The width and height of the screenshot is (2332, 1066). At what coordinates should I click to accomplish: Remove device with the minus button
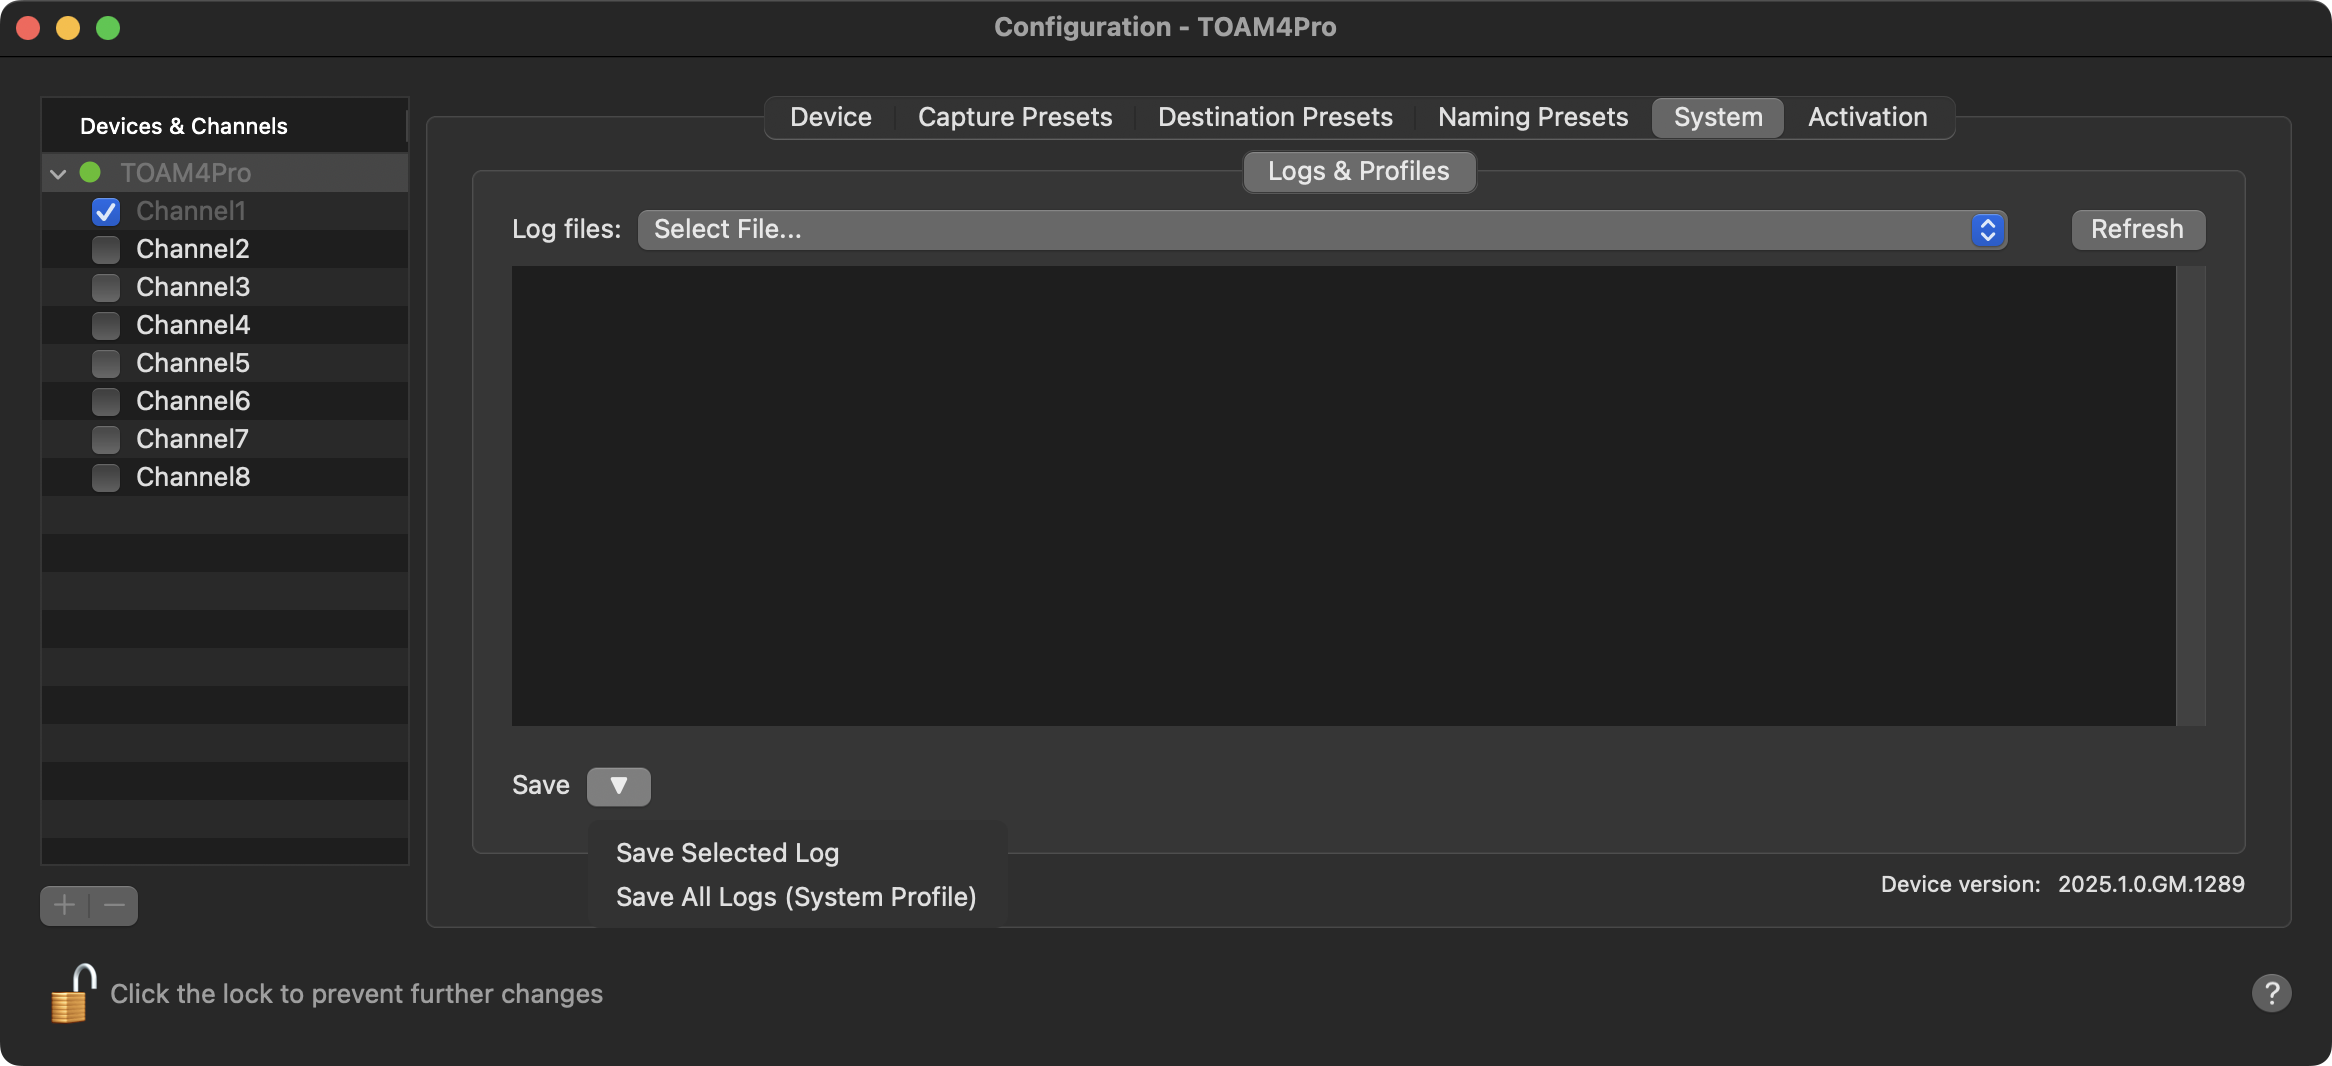pos(114,905)
